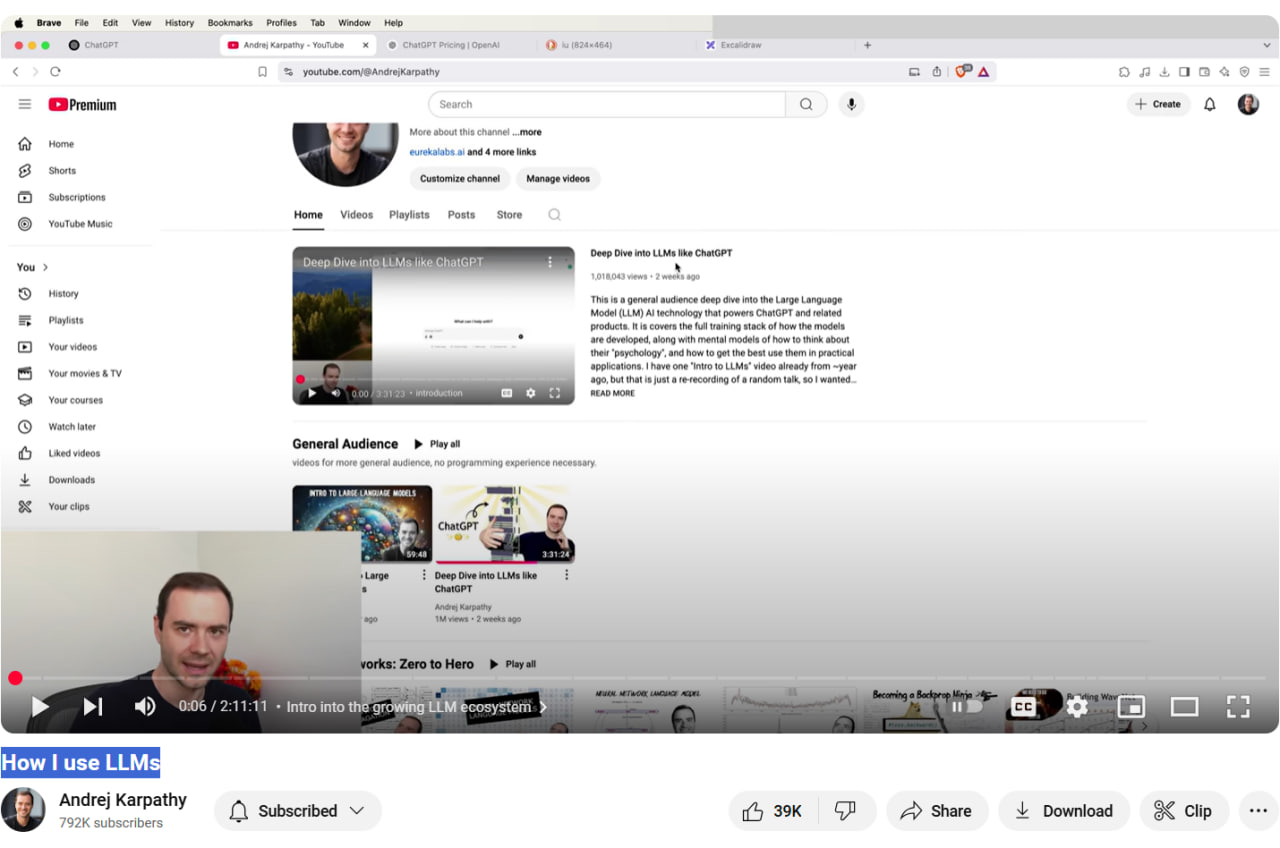Click Customize channel button
This screenshot has height=848, width=1280.
point(459,179)
